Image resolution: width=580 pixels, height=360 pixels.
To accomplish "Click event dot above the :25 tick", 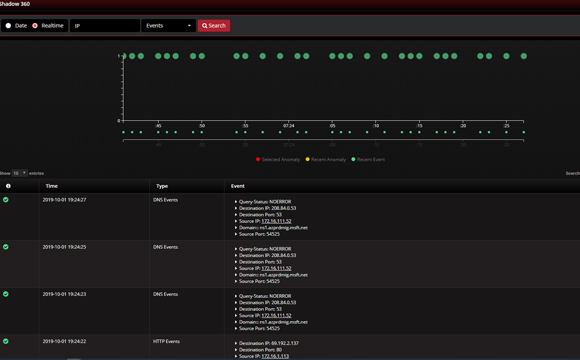I will click(506, 56).
